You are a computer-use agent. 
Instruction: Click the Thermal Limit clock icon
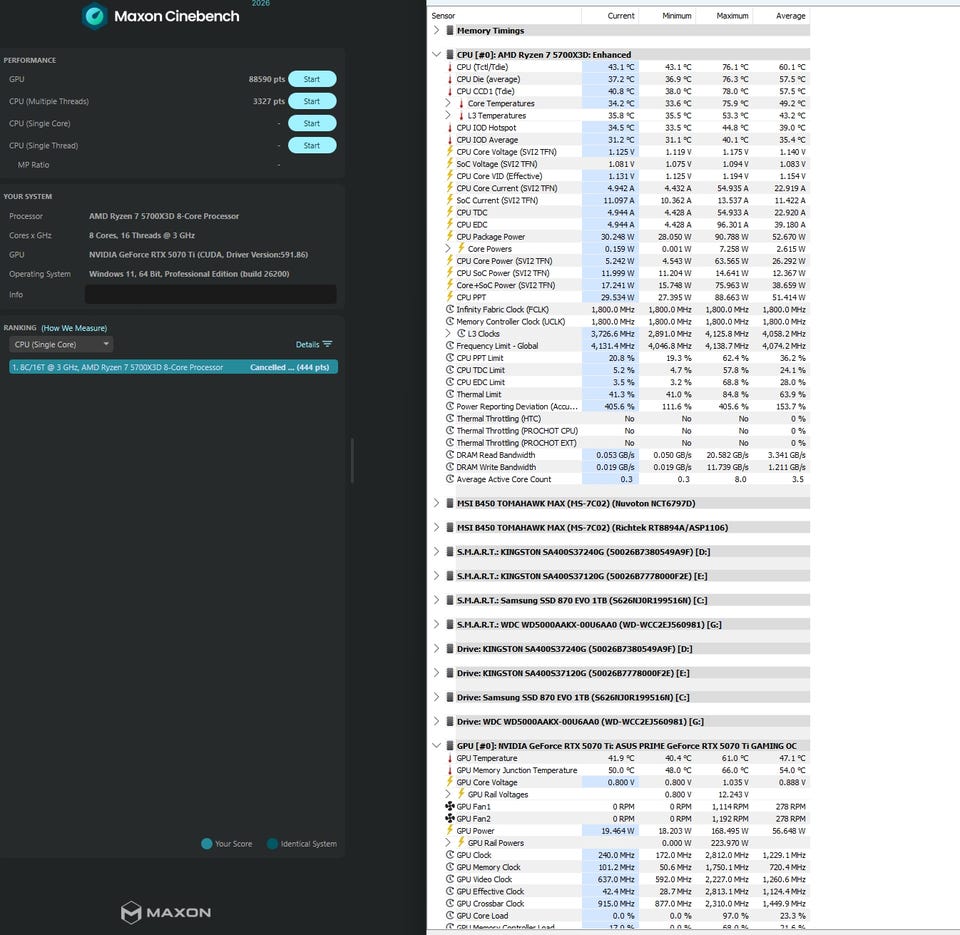coord(450,394)
